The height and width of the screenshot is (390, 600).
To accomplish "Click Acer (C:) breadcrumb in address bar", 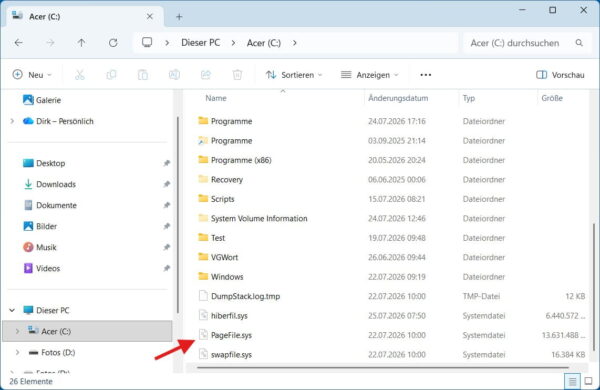I will [x=264, y=43].
